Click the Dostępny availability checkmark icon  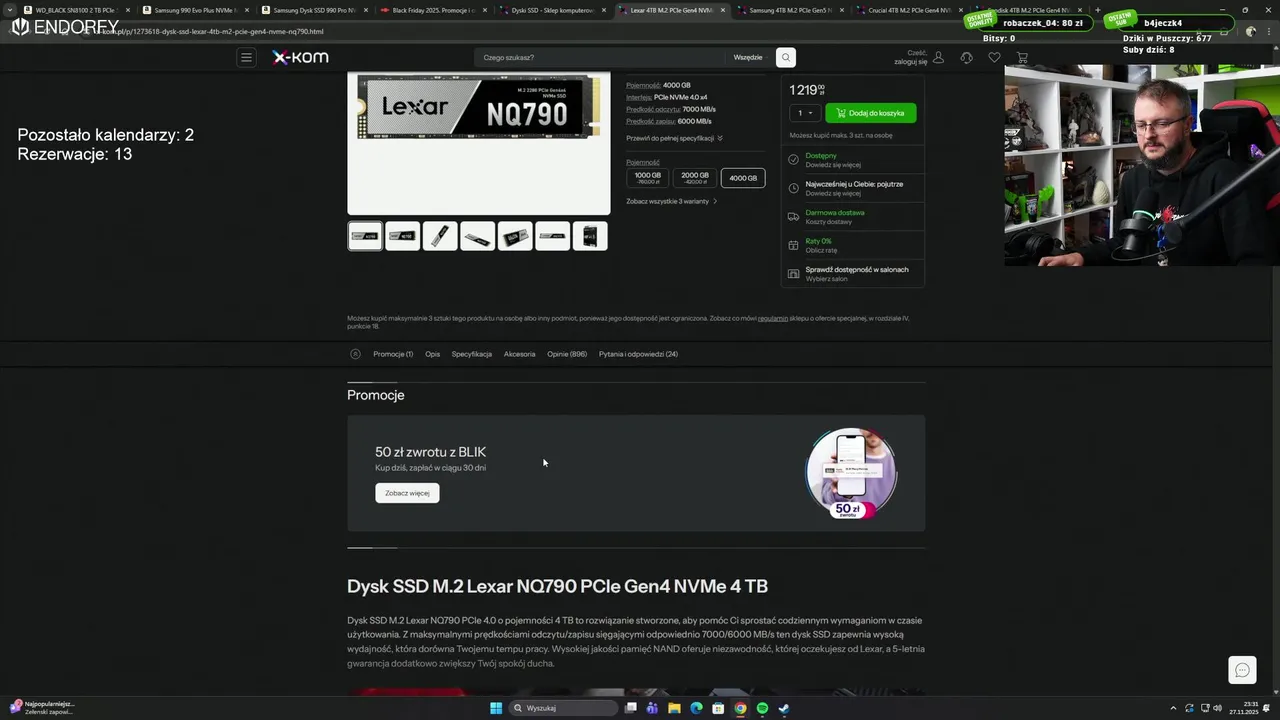click(x=793, y=159)
